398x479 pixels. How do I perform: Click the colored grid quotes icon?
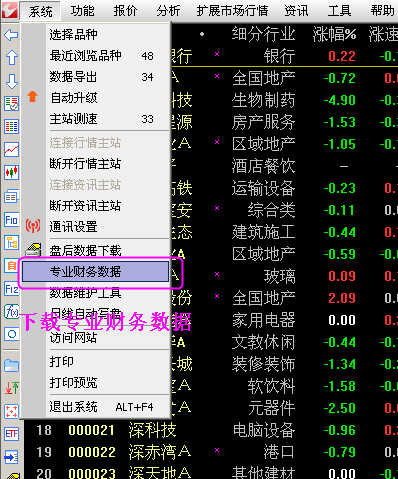[12, 126]
